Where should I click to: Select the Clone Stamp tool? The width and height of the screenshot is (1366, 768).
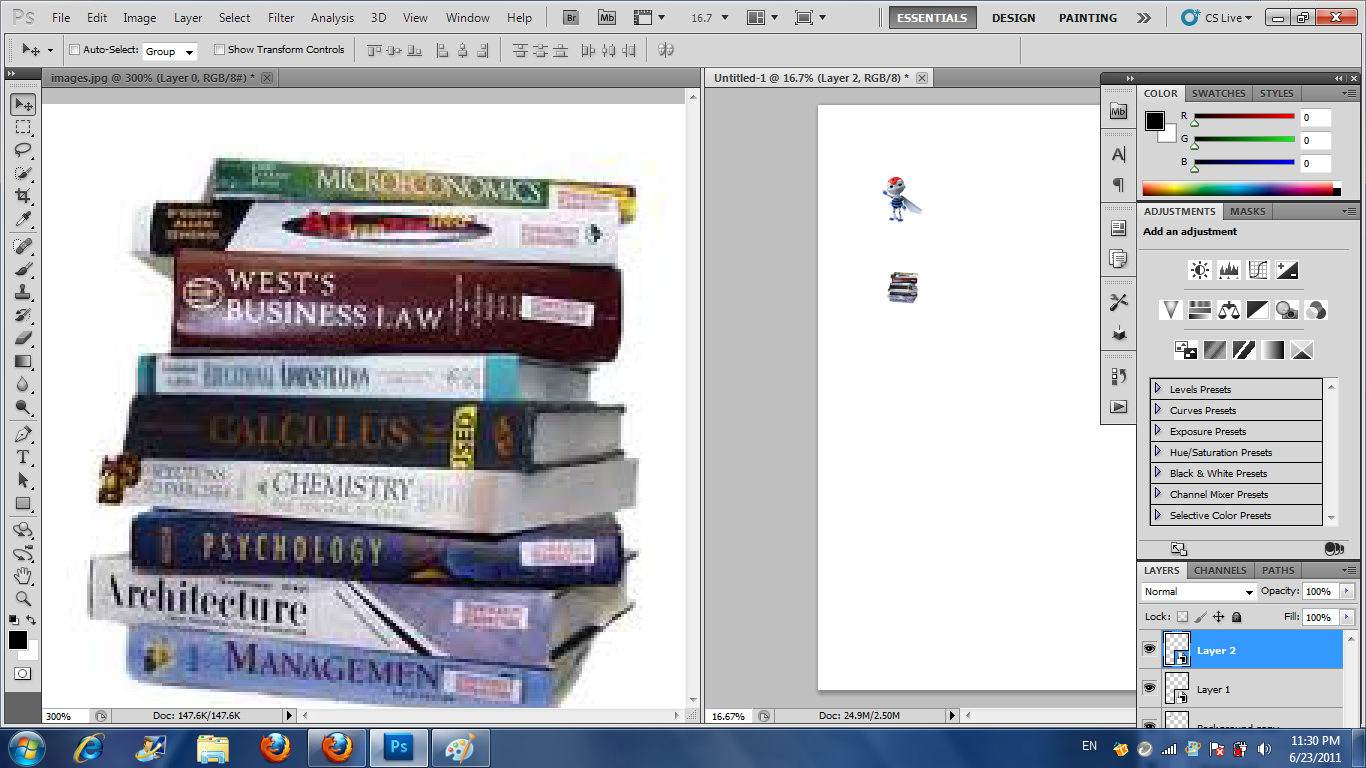23,292
